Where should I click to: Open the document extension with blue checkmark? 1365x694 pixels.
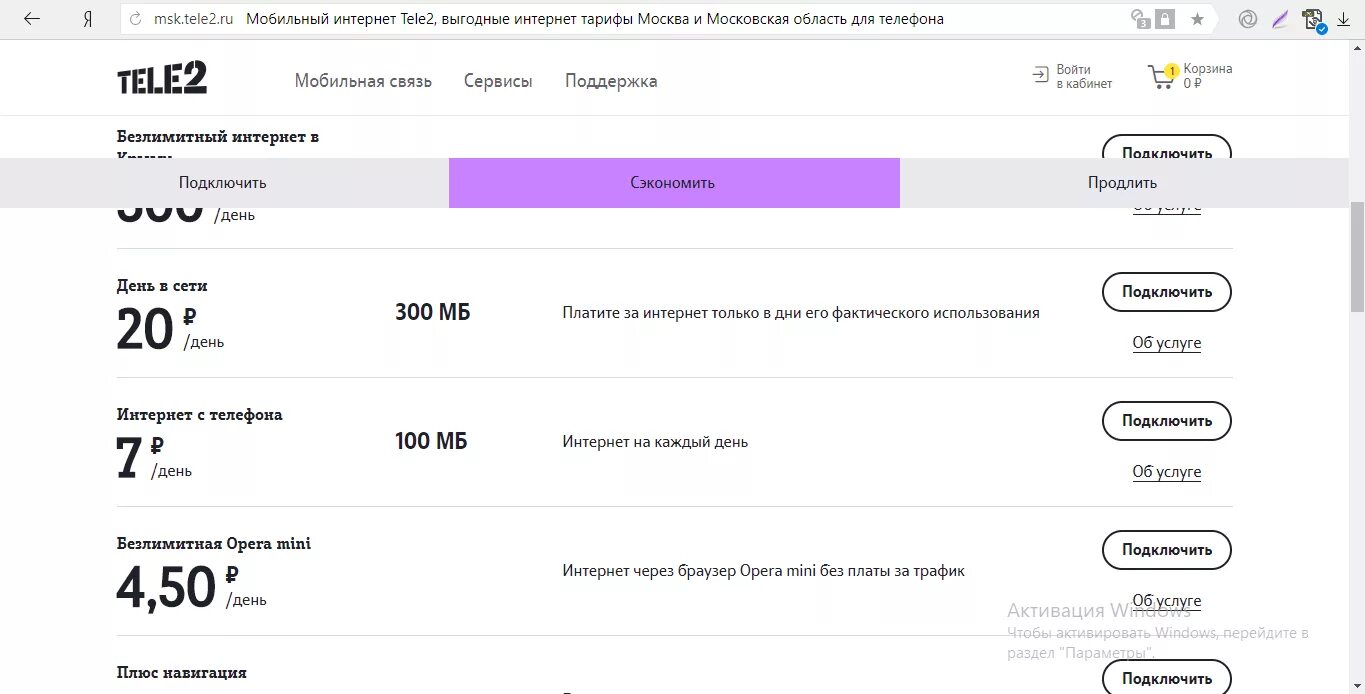pyautogui.click(x=1314, y=20)
